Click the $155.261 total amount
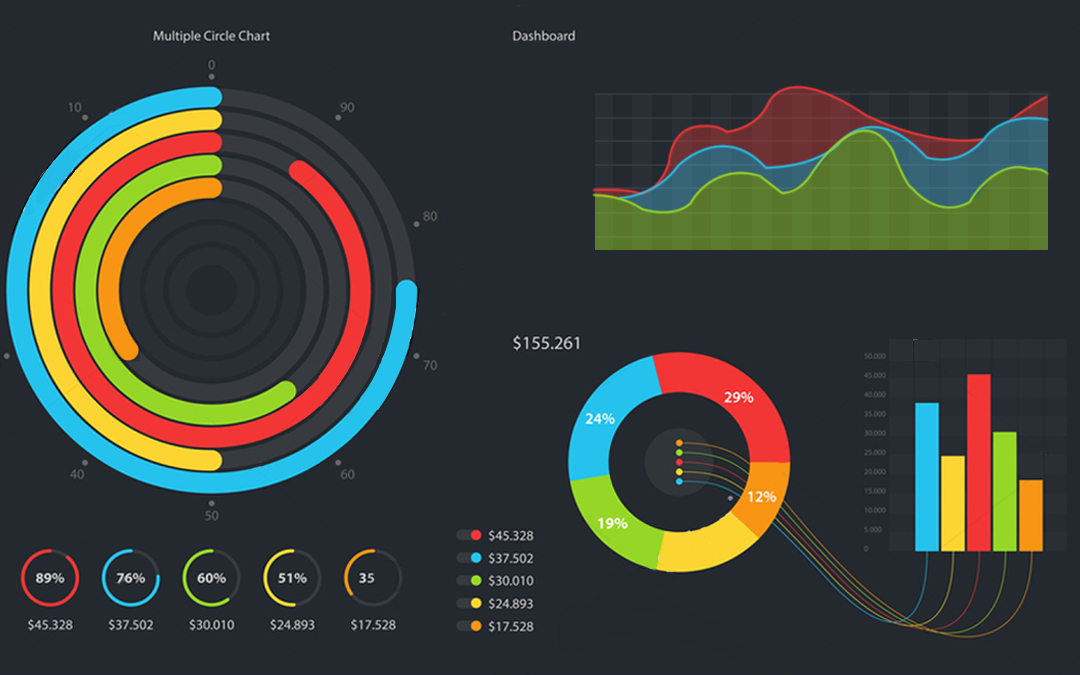Viewport: 1080px width, 675px height. coord(546,343)
